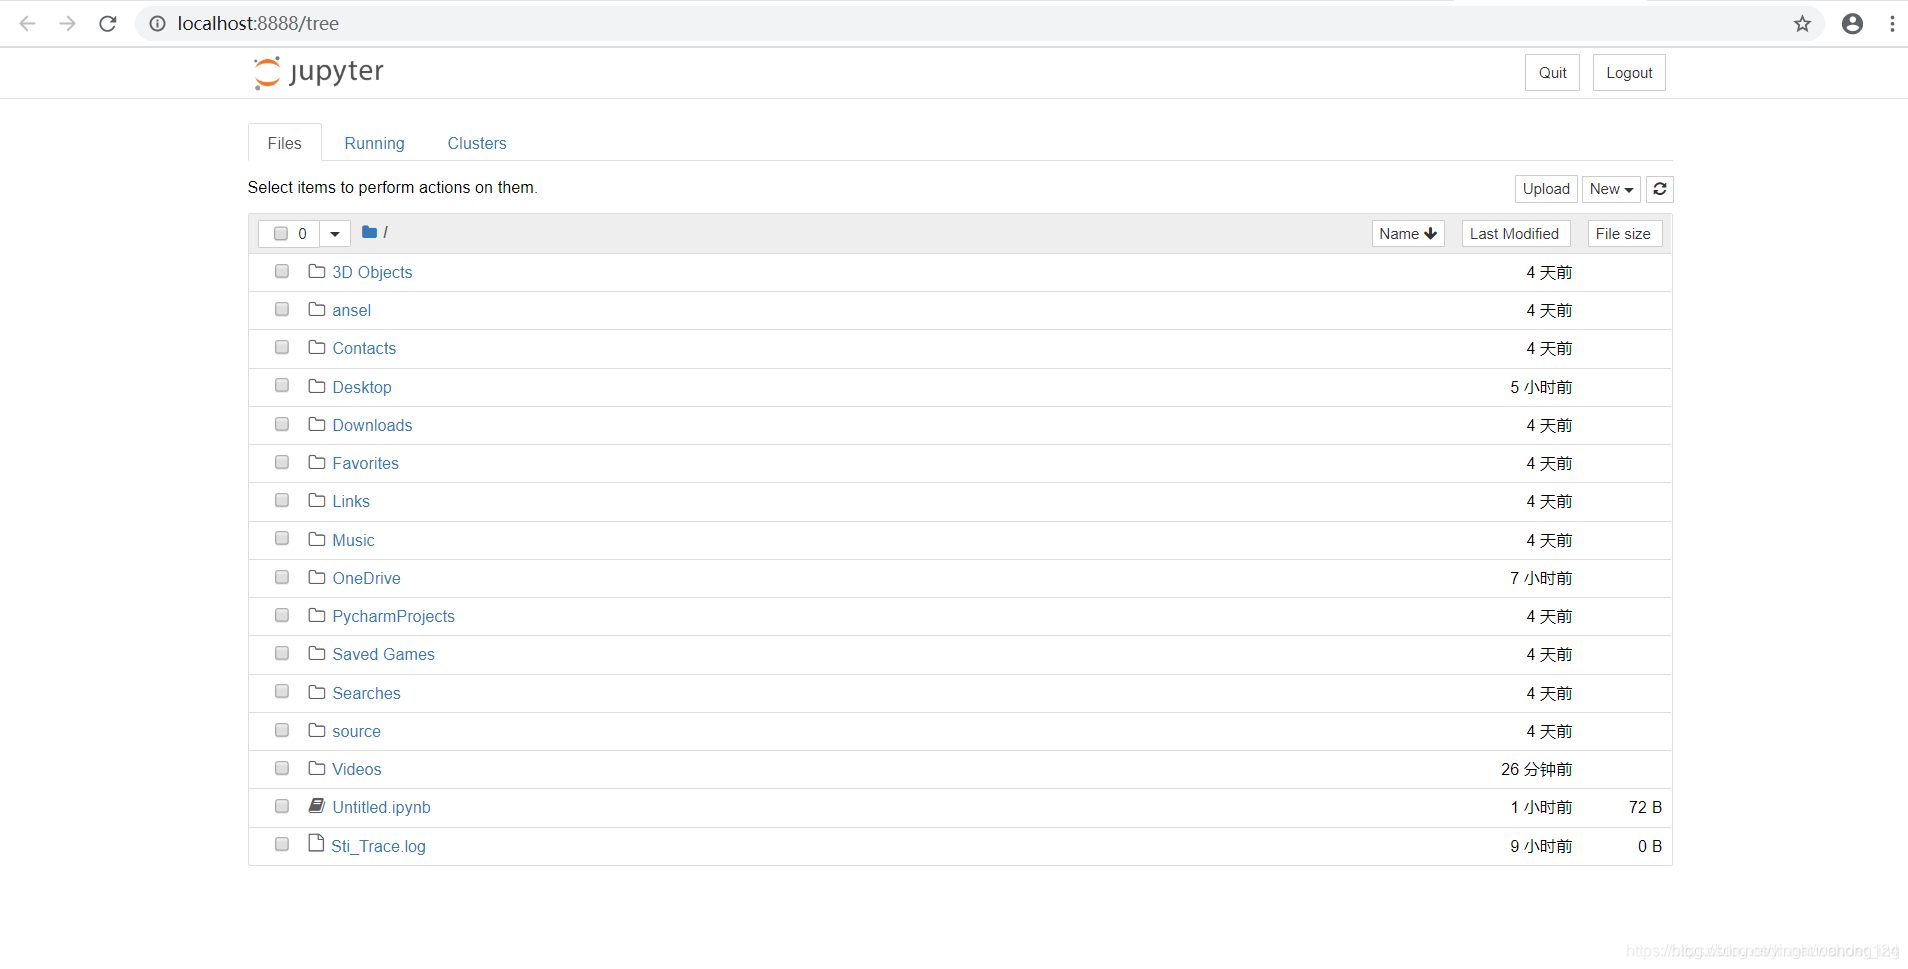The image size is (1908, 969).
Task: Click the folder icon beside 3D Objects
Action: [x=317, y=271]
